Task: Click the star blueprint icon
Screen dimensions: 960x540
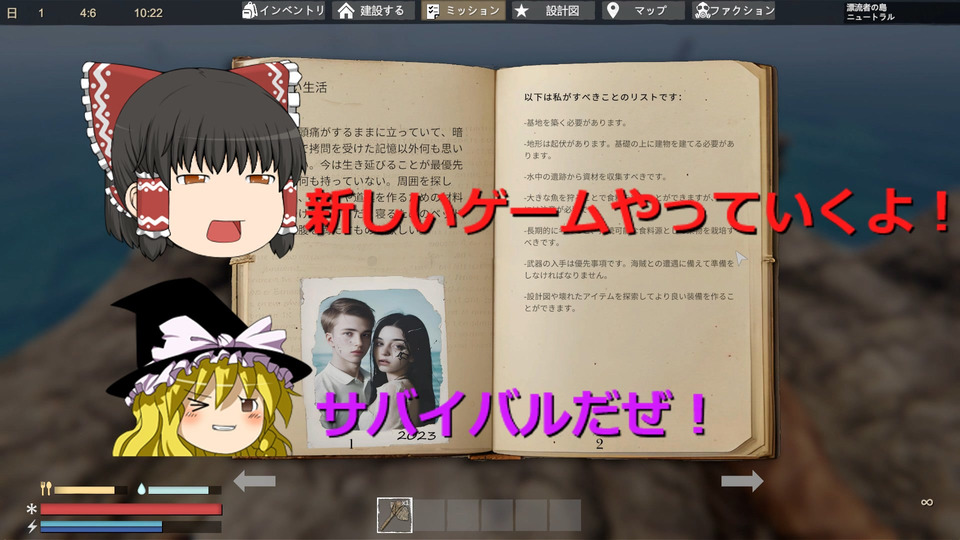Action: tap(521, 10)
